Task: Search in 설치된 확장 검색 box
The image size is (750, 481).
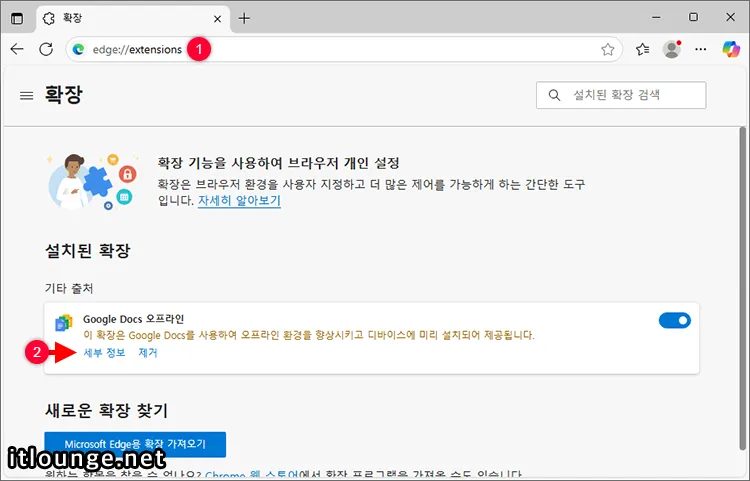Action: point(621,95)
